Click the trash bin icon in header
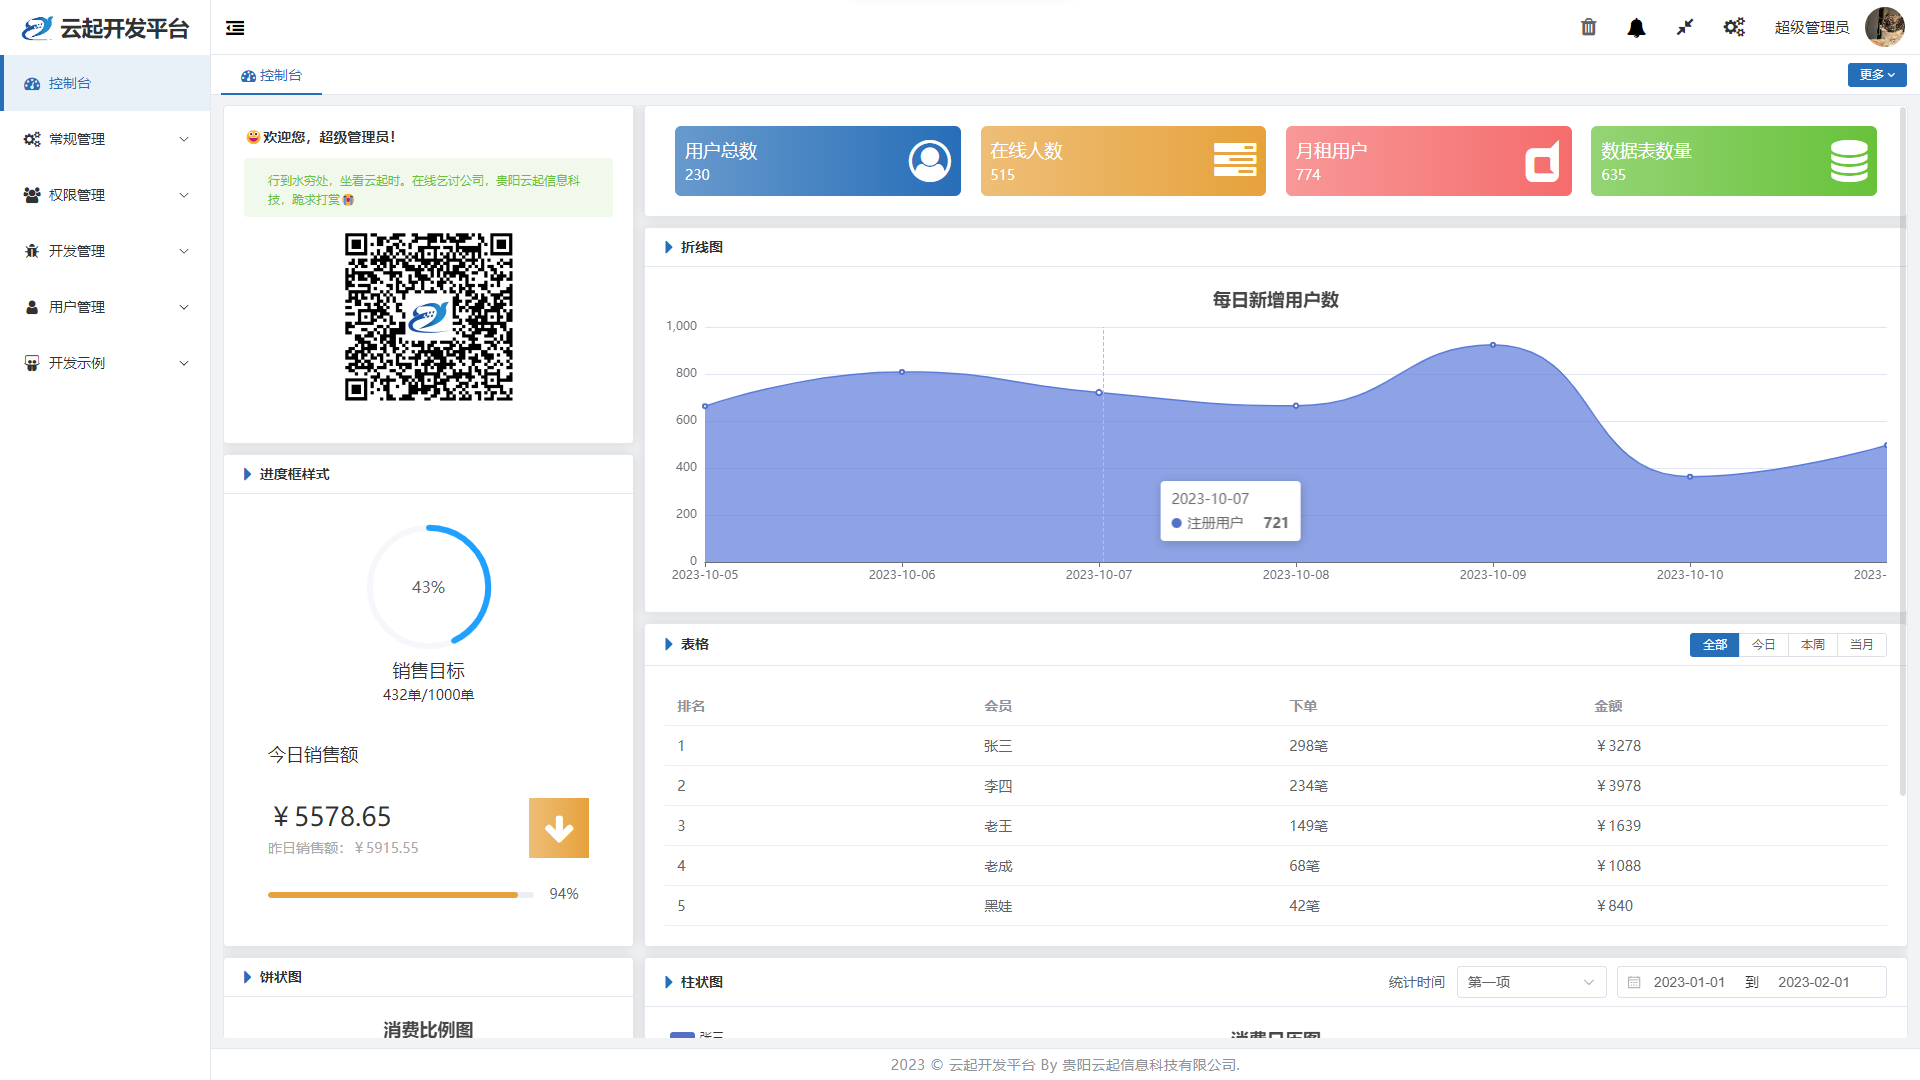Image resolution: width=1920 pixels, height=1080 pixels. click(1588, 27)
